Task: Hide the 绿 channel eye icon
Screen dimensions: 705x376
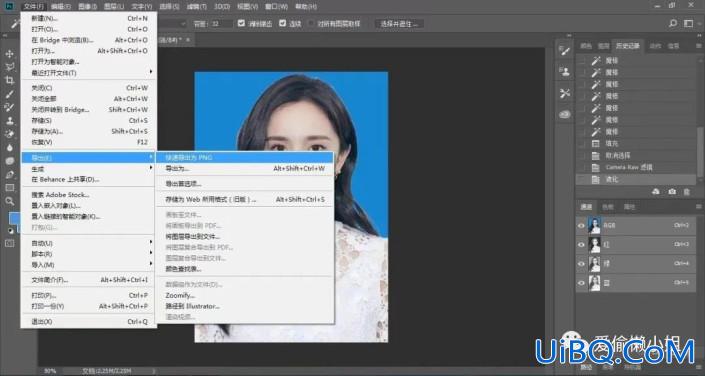Action: coord(581,264)
